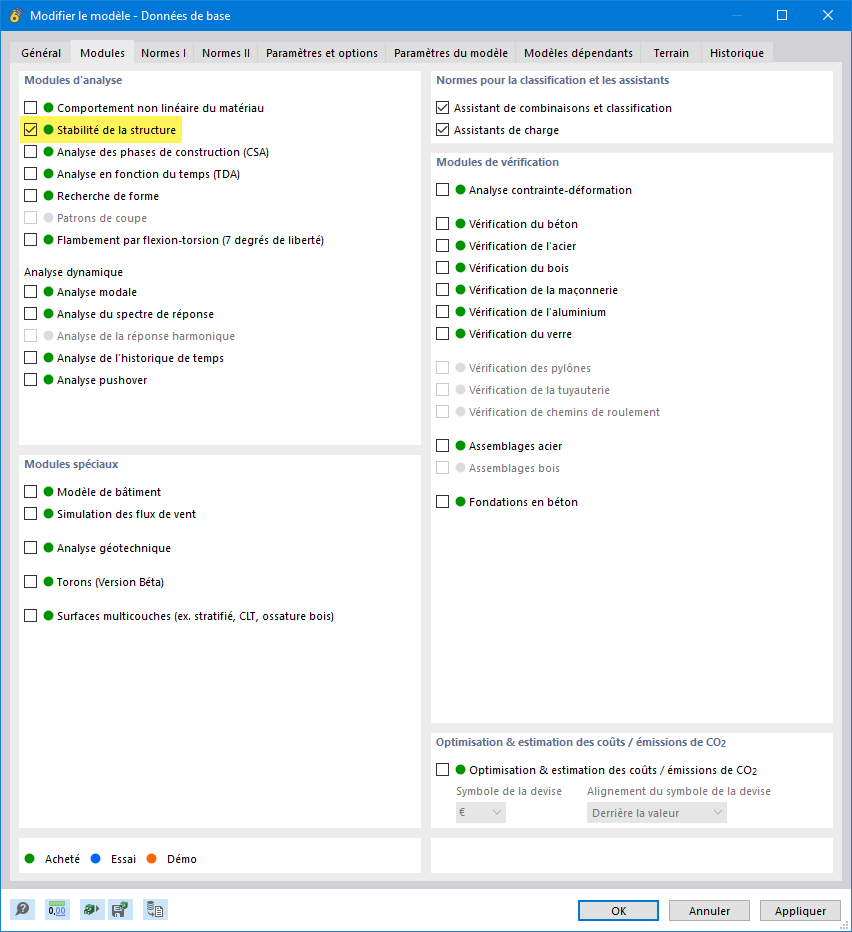Viewport: 852px width, 932px height.
Task: Open the currency symbol dropdown
Action: point(480,813)
